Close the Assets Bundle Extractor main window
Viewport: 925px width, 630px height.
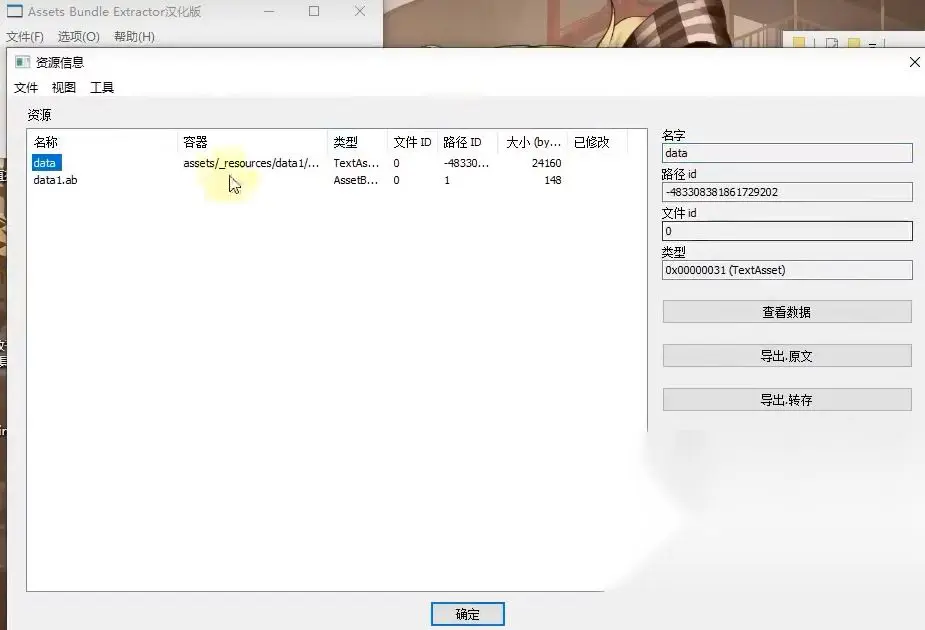click(360, 11)
